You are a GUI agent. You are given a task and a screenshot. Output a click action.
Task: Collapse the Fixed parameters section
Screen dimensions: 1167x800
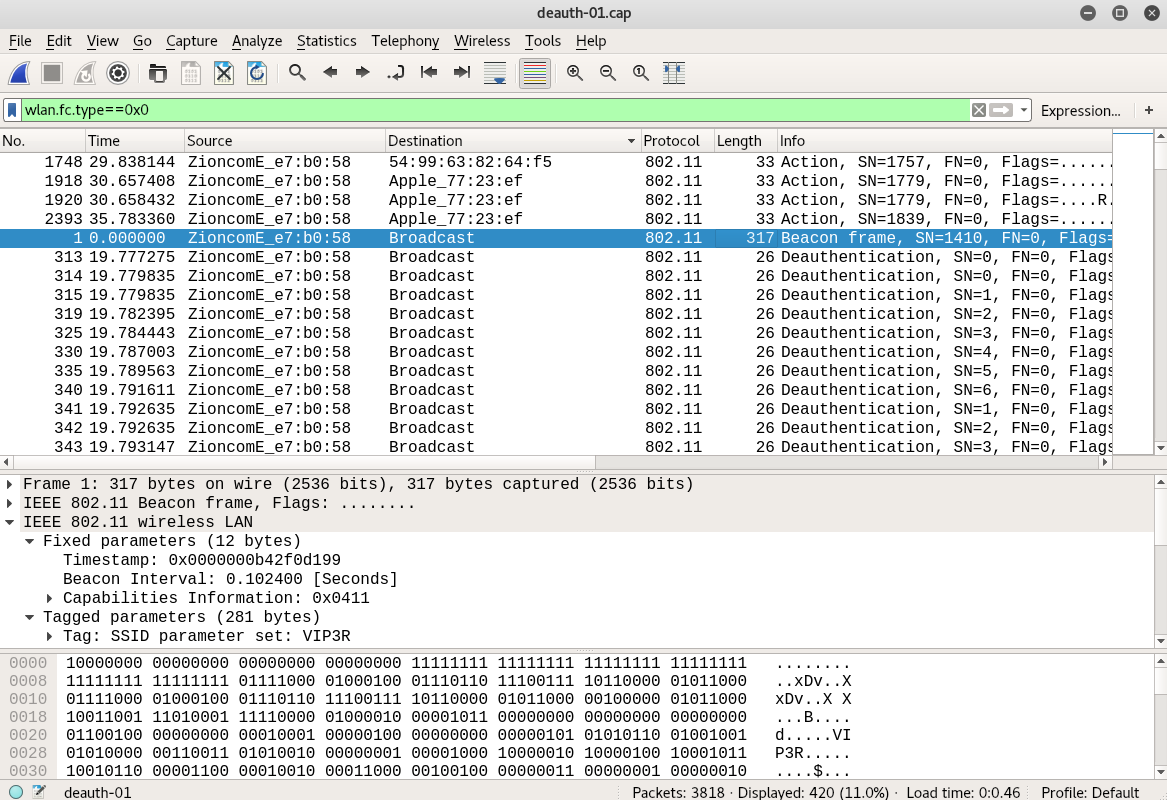click(x=30, y=541)
